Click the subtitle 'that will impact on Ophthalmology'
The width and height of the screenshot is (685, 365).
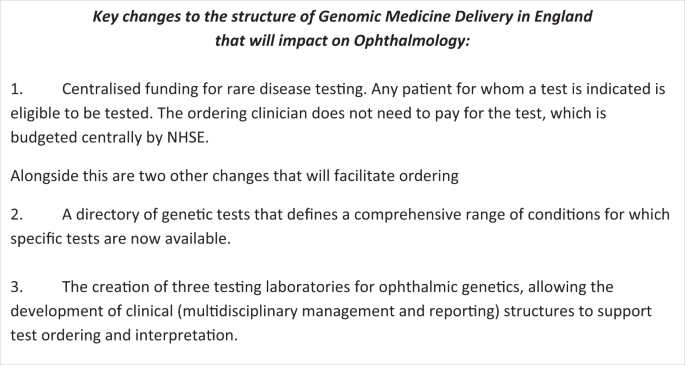click(340, 41)
